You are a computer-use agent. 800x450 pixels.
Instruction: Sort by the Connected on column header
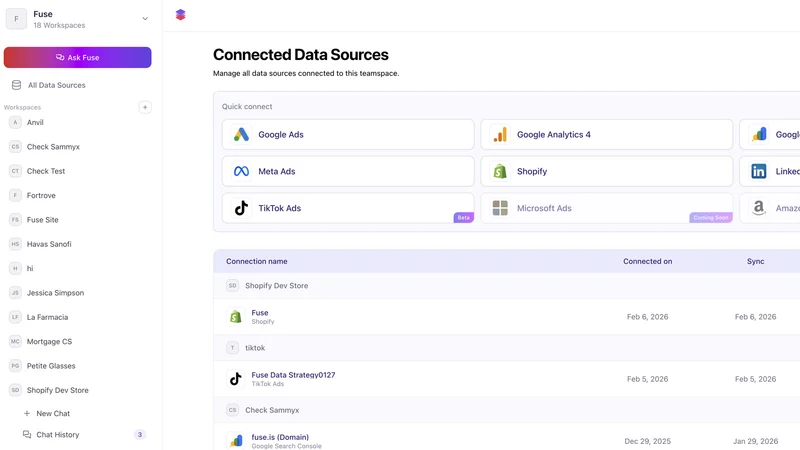click(x=647, y=261)
